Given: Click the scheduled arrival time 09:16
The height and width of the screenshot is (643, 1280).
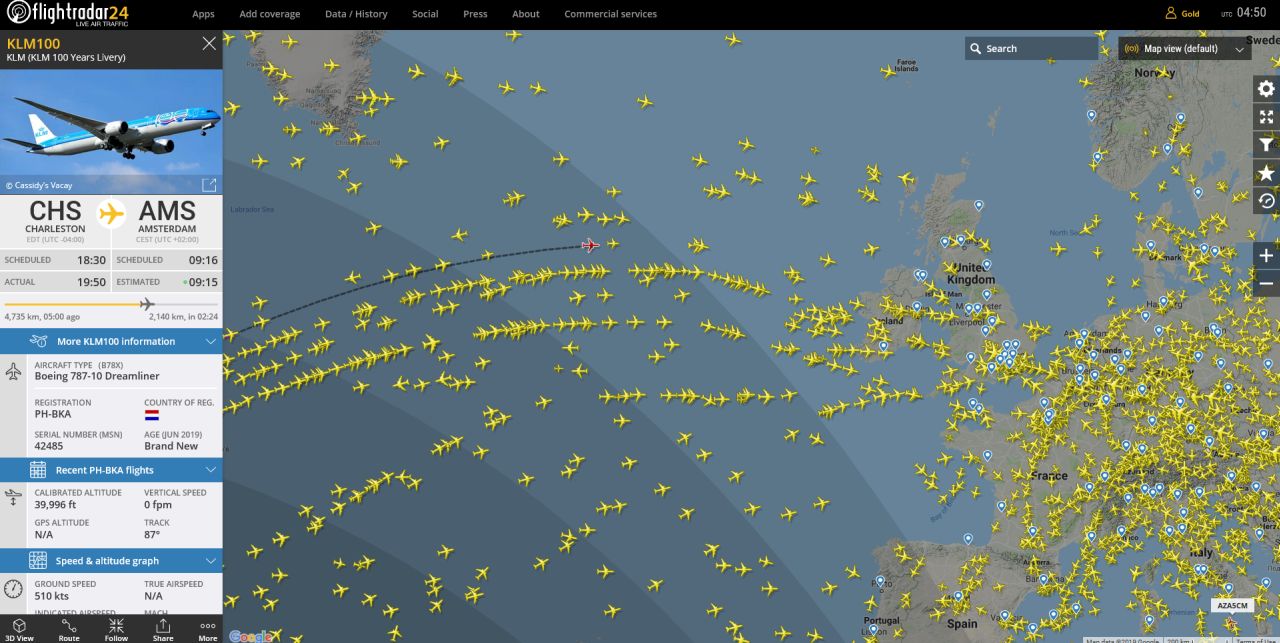Looking at the screenshot, I should (203, 260).
